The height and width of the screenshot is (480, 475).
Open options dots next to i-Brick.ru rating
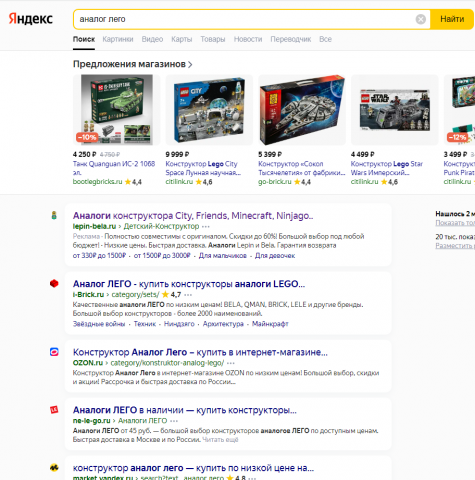[188, 295]
